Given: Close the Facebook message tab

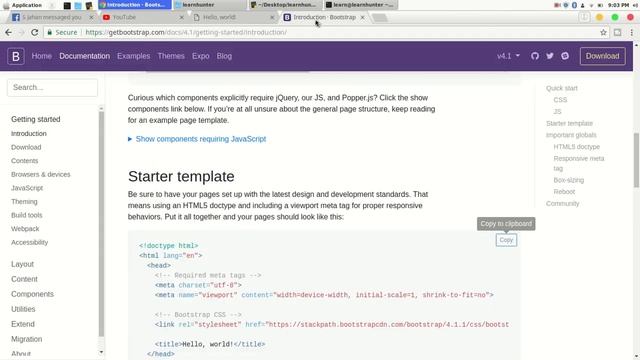Looking at the screenshot, I should coord(91,18).
